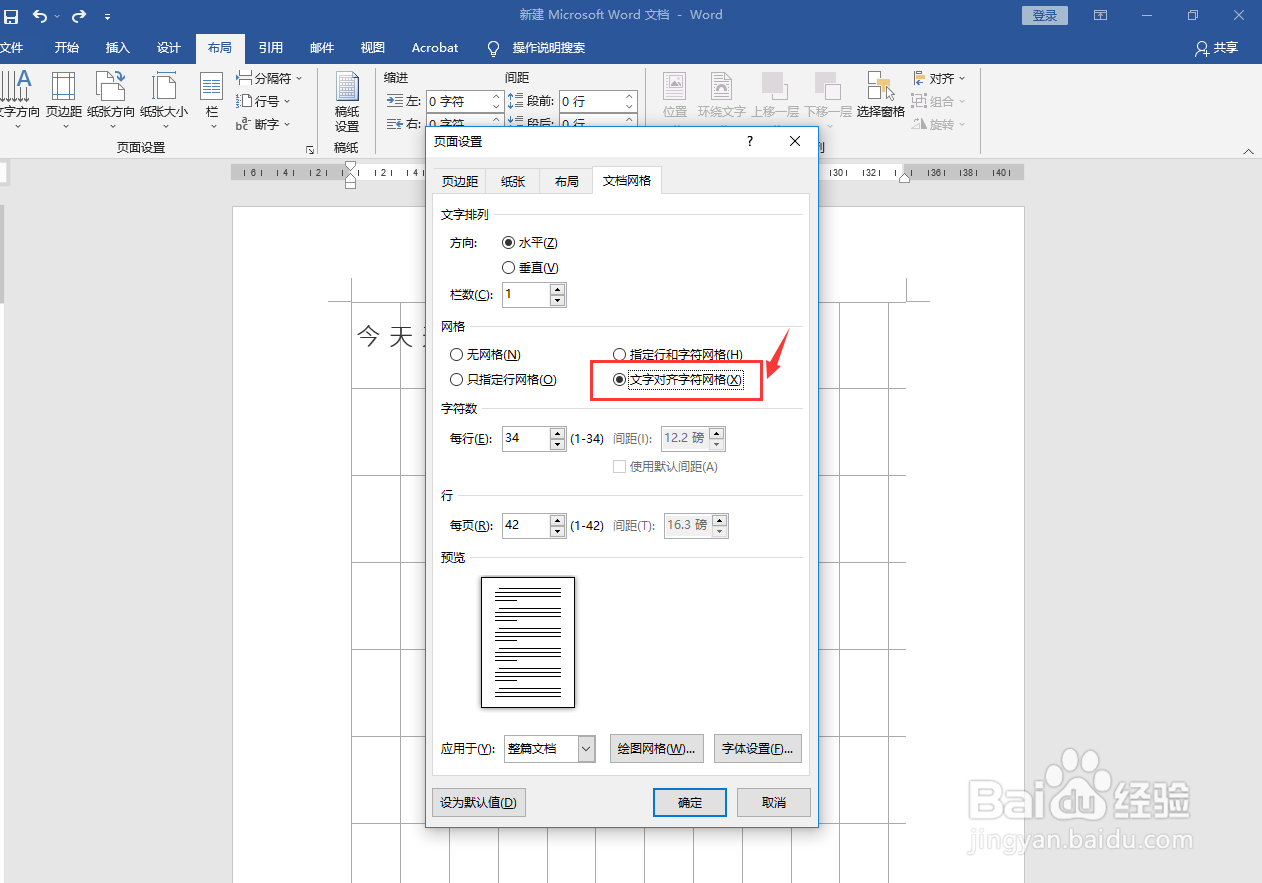Open the 选择窗格 selection pane
1262x883 pixels.
point(880,96)
